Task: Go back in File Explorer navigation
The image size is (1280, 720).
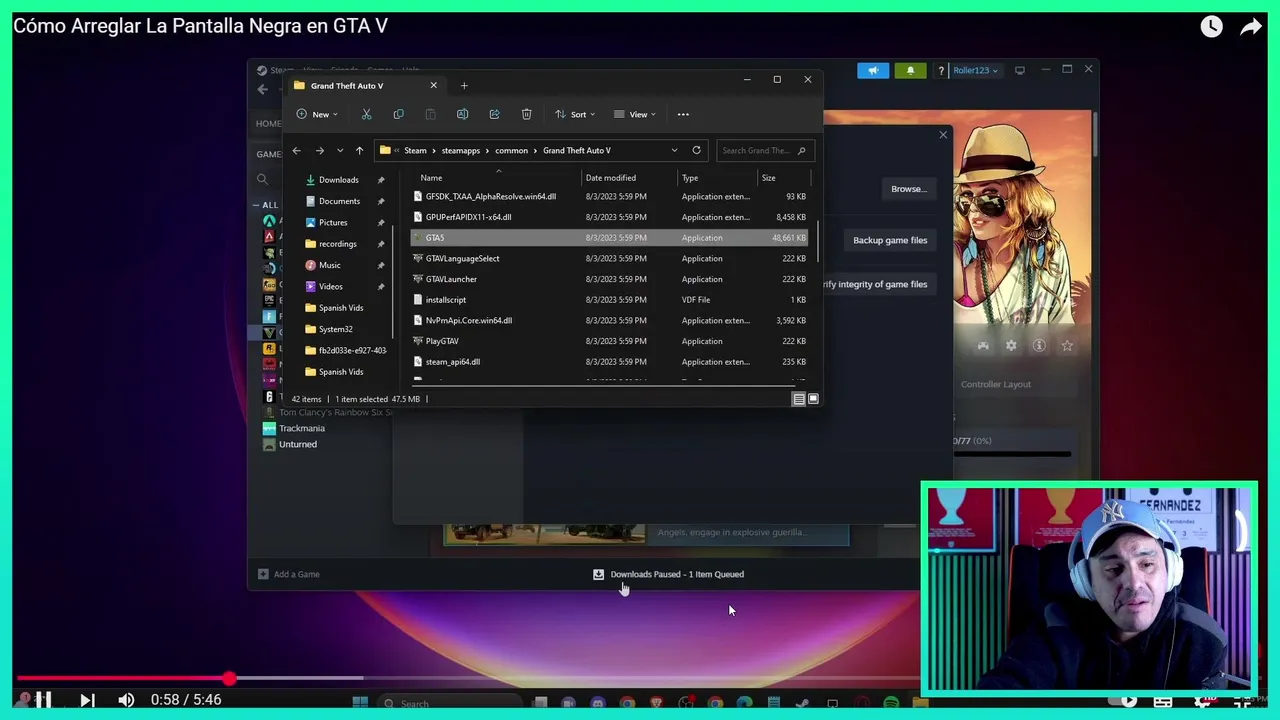Action: coord(296,150)
